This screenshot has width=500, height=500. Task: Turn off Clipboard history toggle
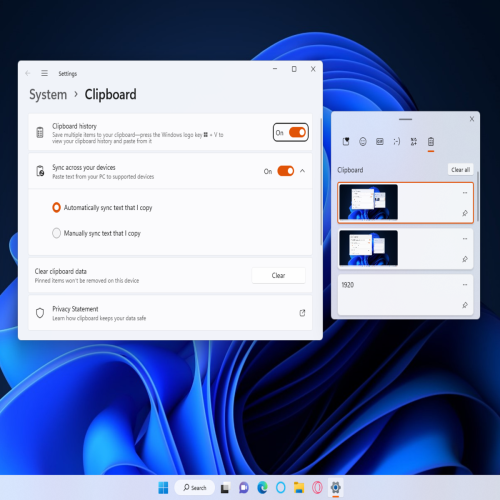(297, 132)
